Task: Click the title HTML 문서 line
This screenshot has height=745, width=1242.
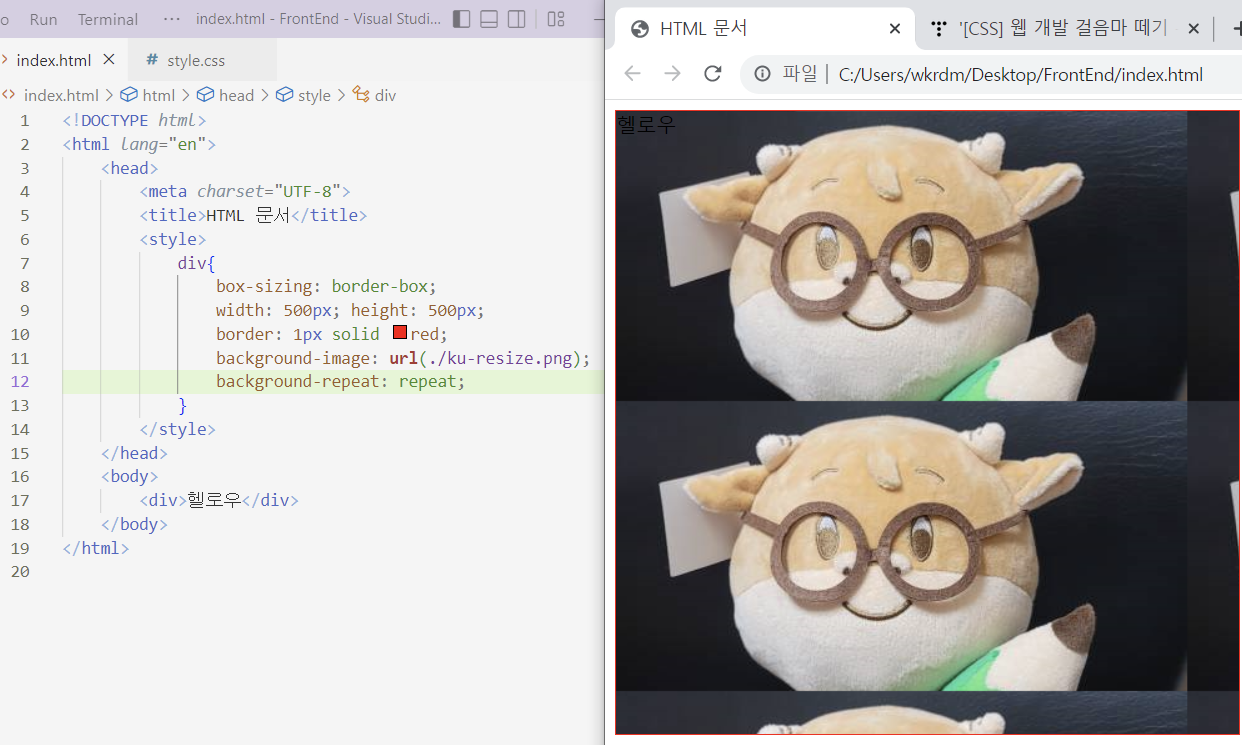Action: pos(253,215)
